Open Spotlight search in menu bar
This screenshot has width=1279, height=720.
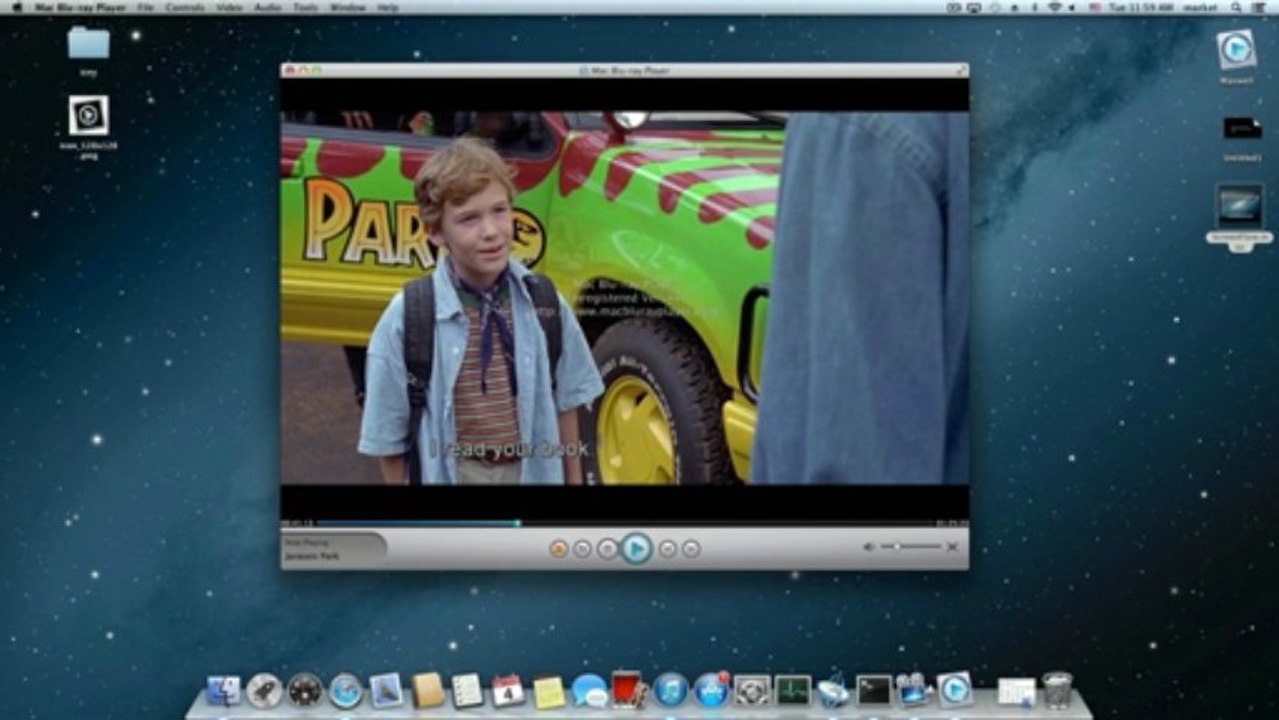coord(1236,7)
